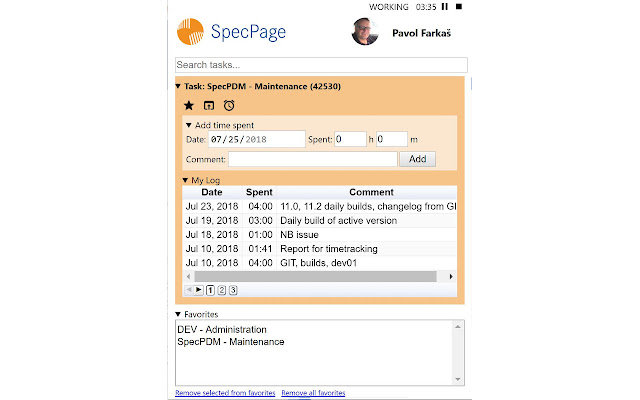The height and width of the screenshot is (400, 640).
Task: Select the Jul 23, 2018 log date
Action: coord(212,207)
